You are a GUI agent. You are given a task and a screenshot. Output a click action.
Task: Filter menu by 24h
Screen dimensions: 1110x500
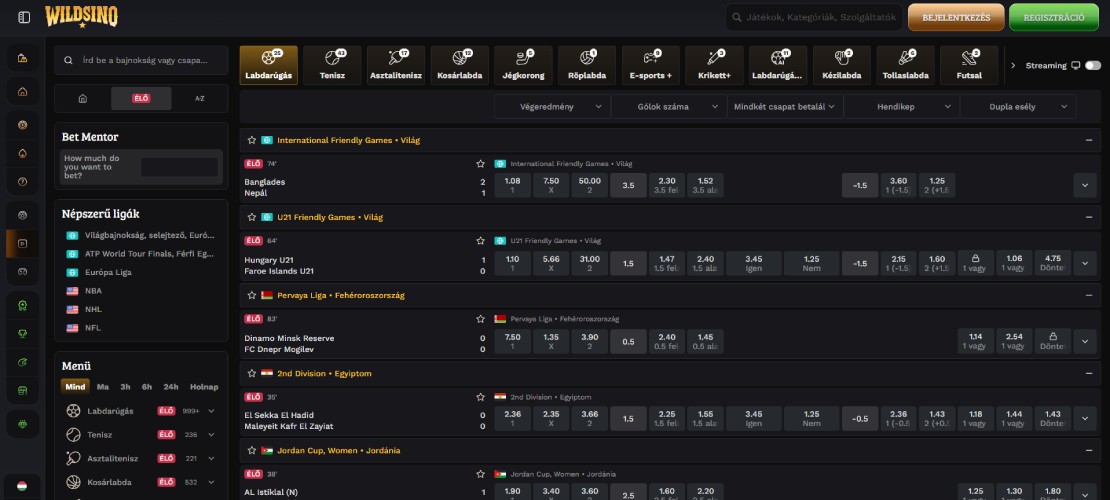[171, 387]
